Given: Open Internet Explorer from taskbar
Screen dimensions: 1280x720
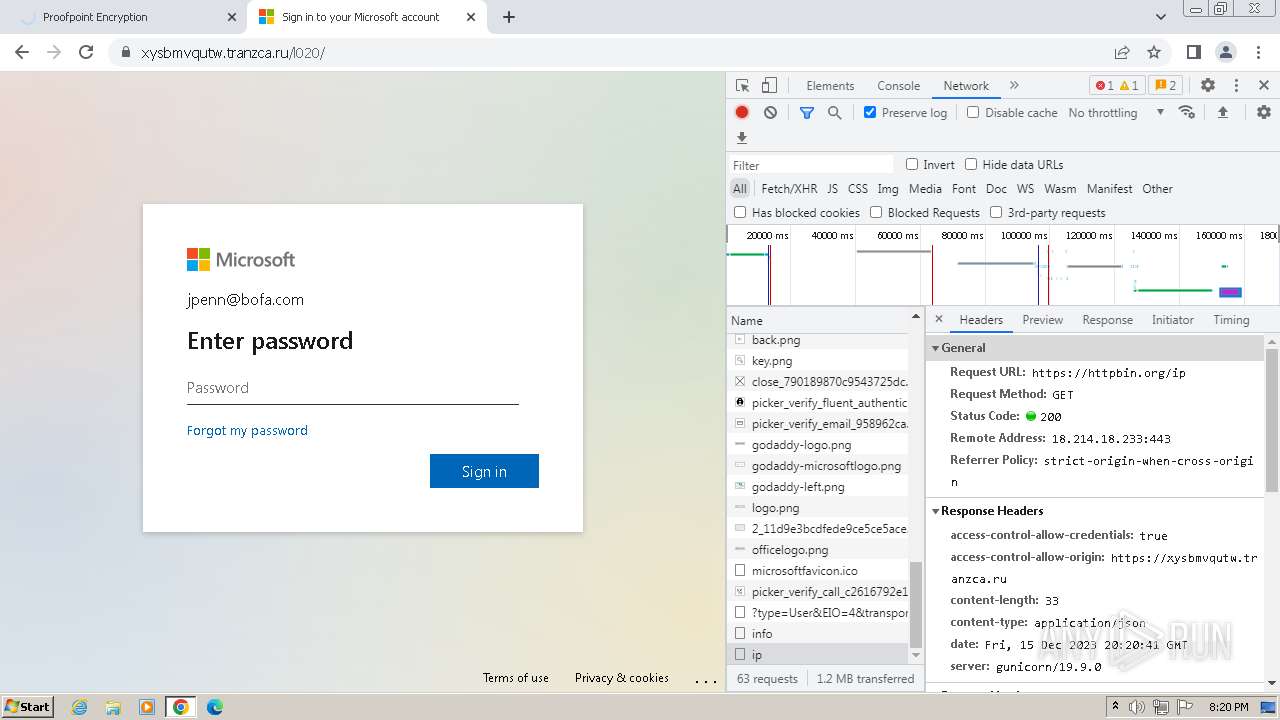Looking at the screenshot, I should [x=80, y=707].
